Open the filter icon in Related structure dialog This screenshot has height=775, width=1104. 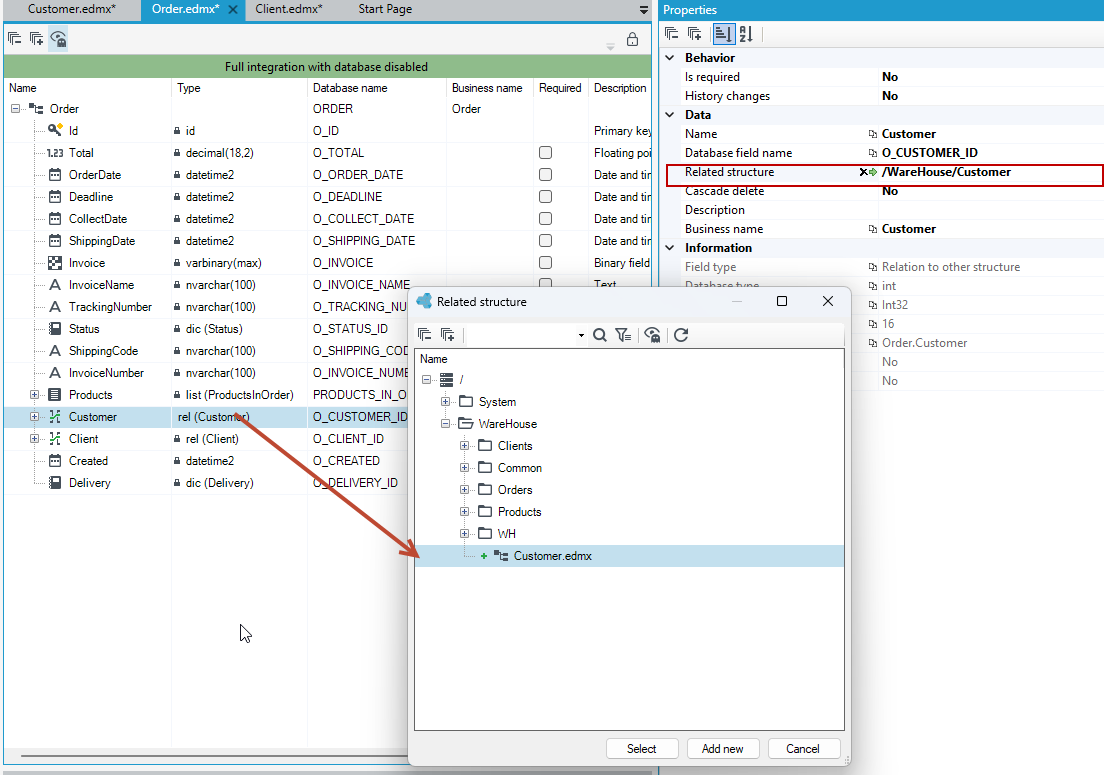coord(623,335)
